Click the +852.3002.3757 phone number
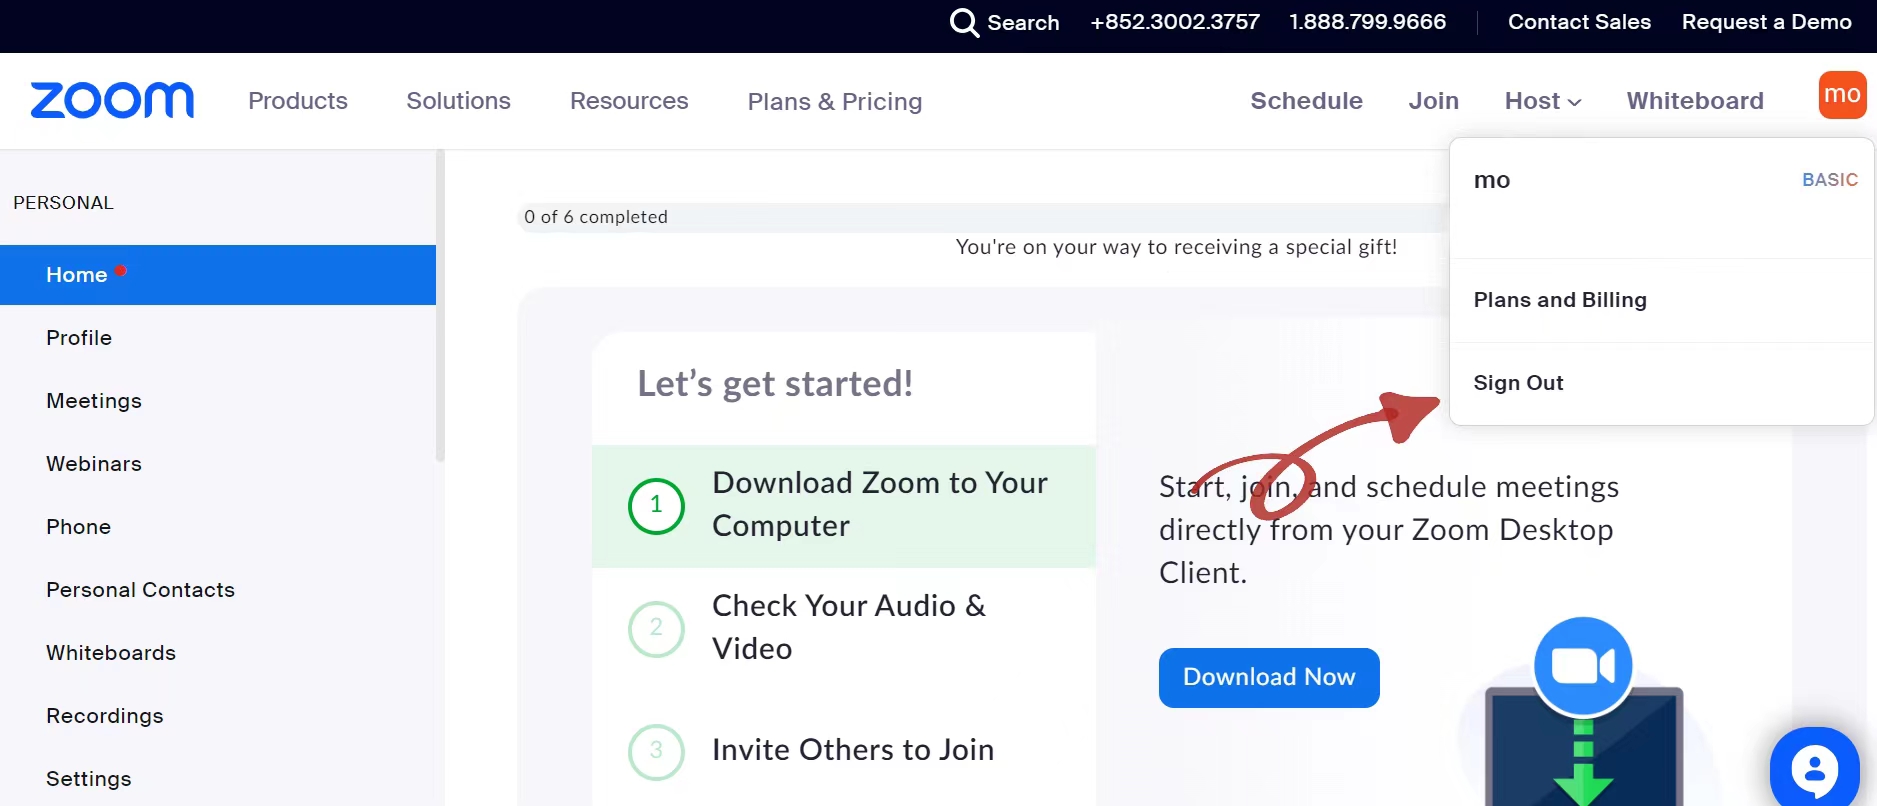Screen dimensions: 1877x806 [1175, 22]
